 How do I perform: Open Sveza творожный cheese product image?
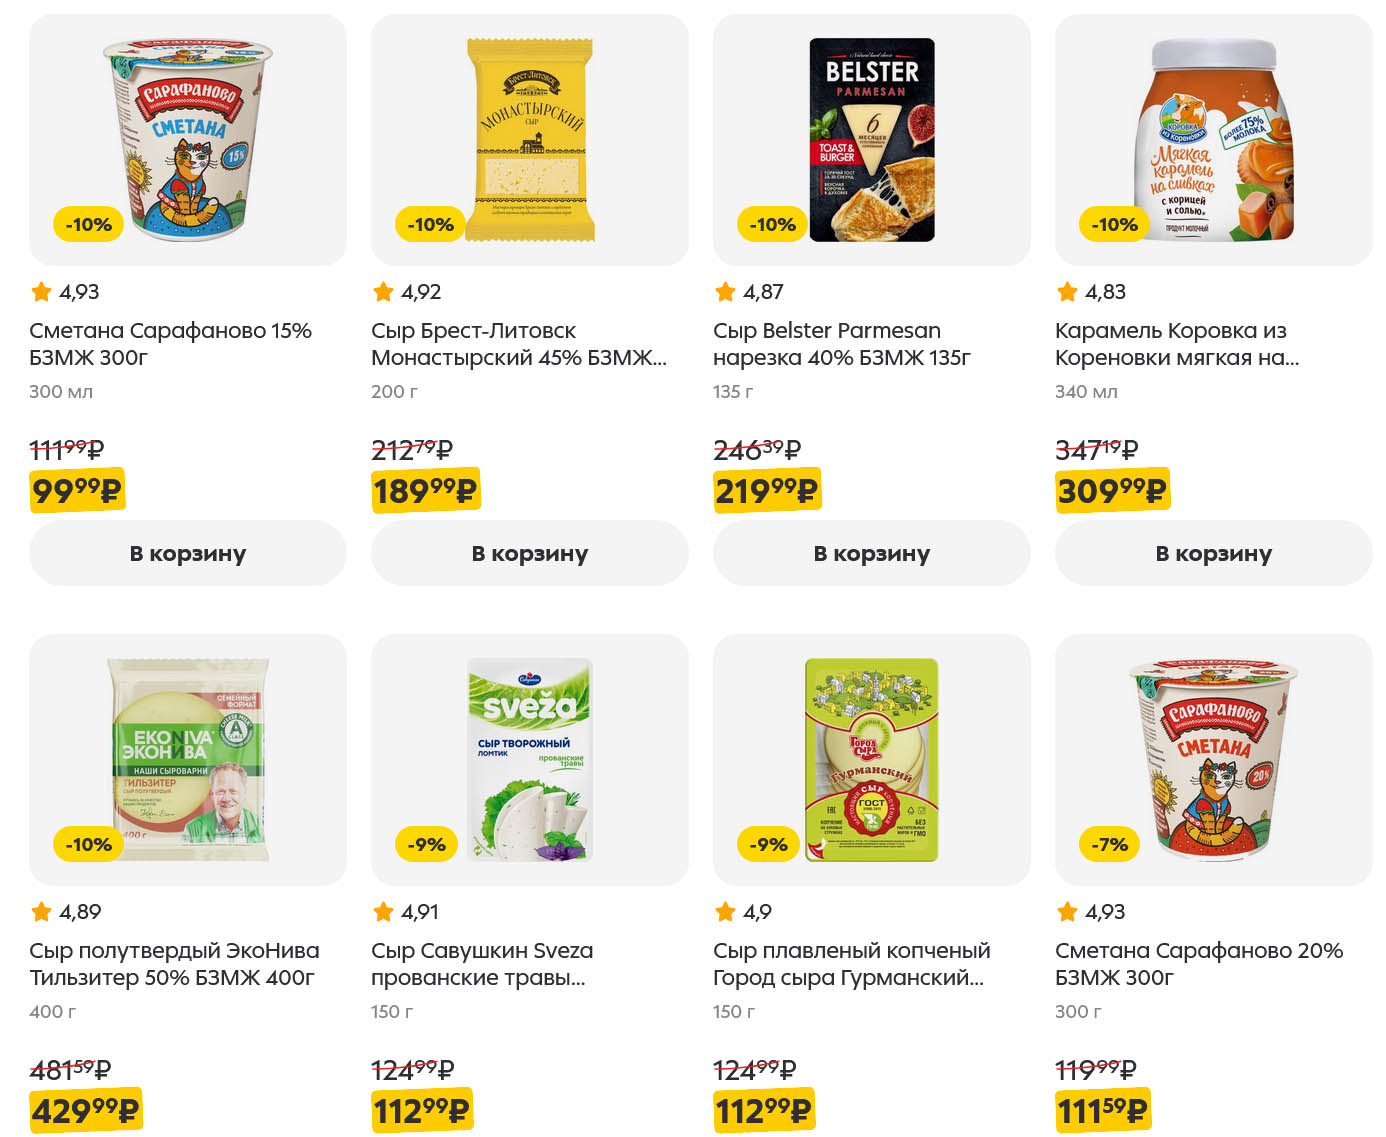530,759
